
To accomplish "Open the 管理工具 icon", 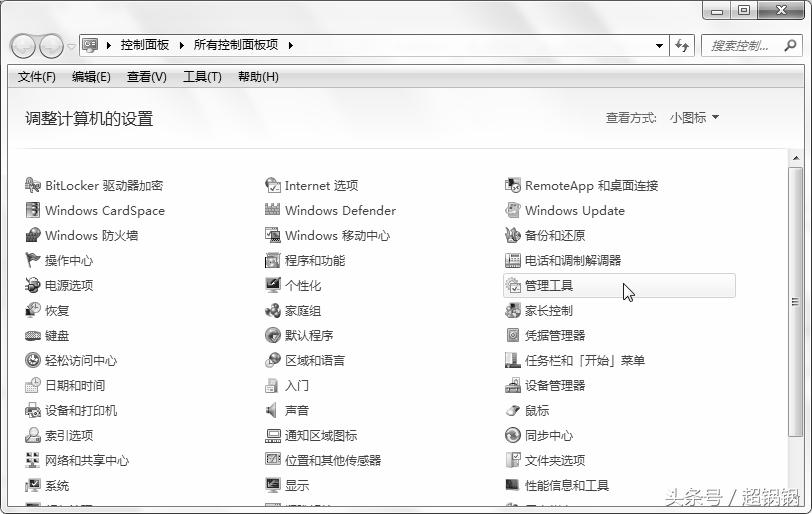I will (x=513, y=285).
